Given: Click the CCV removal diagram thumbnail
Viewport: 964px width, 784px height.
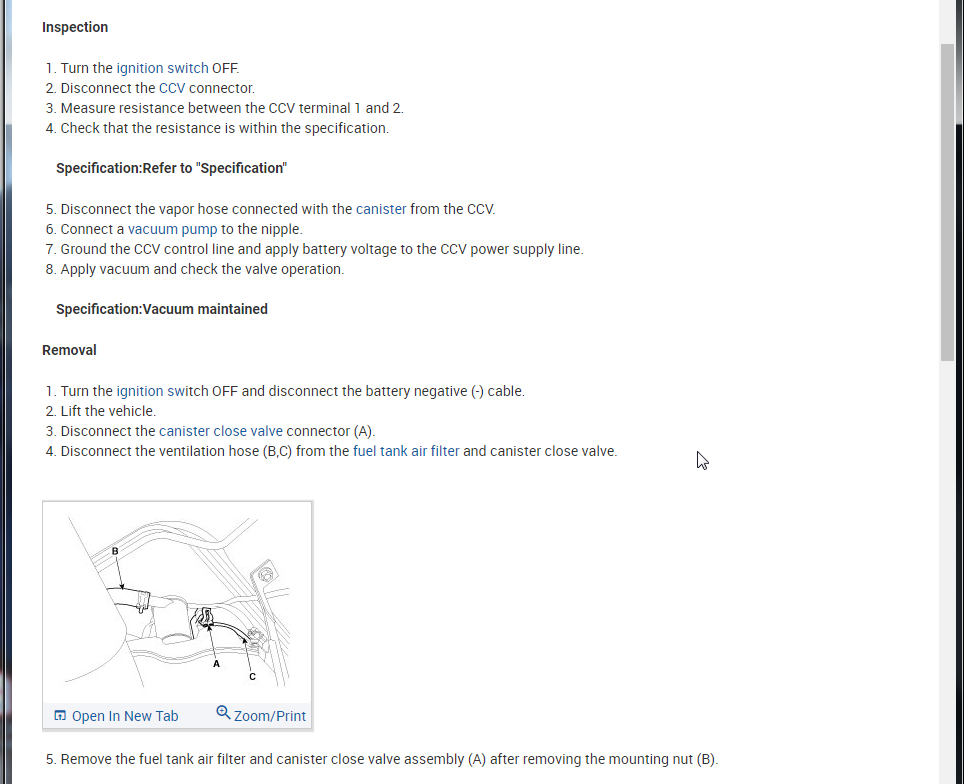Looking at the screenshot, I should [177, 600].
